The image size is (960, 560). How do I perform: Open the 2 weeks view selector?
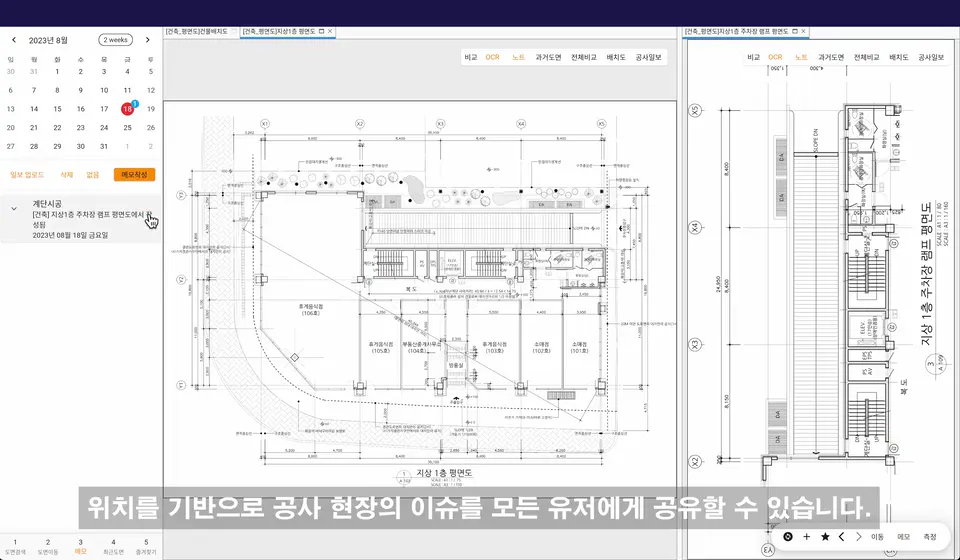pyautogui.click(x=115, y=40)
